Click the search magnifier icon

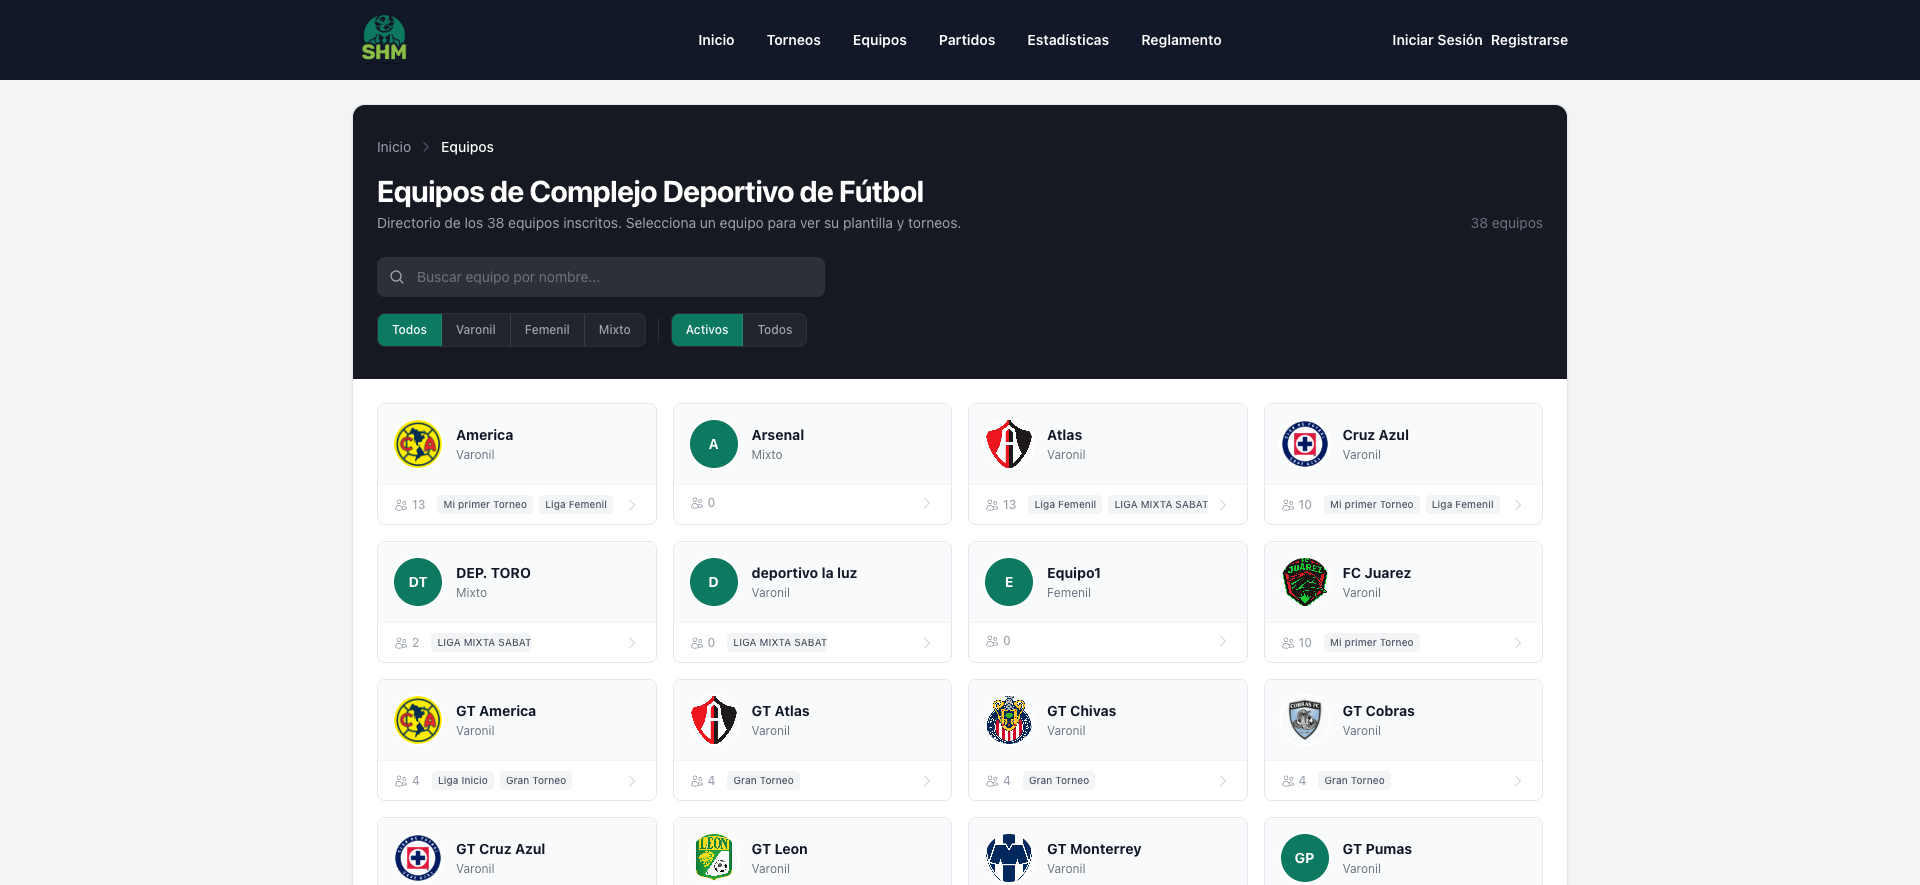click(x=397, y=277)
